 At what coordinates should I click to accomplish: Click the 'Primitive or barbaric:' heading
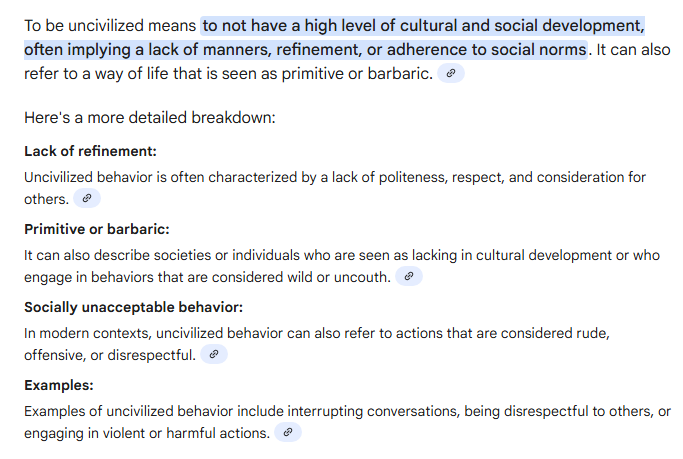[97, 229]
